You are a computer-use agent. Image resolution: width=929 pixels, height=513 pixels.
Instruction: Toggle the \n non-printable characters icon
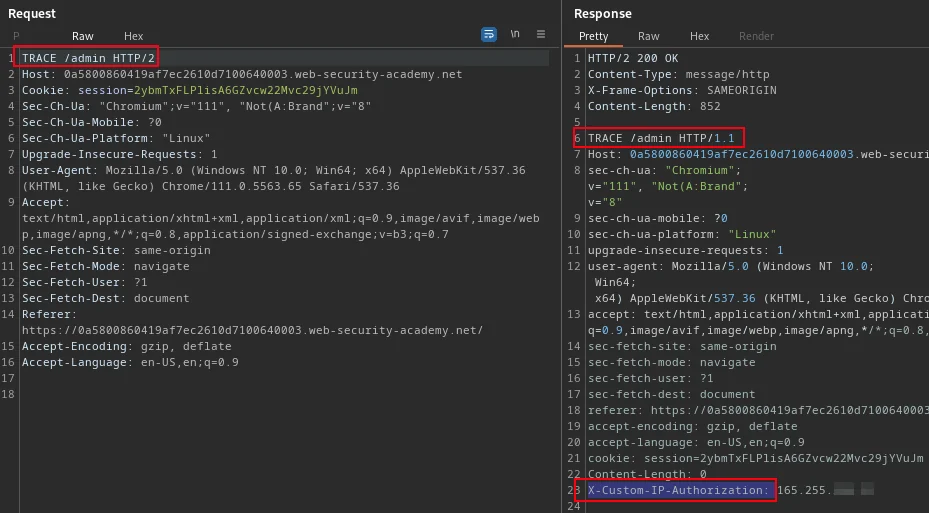515,34
